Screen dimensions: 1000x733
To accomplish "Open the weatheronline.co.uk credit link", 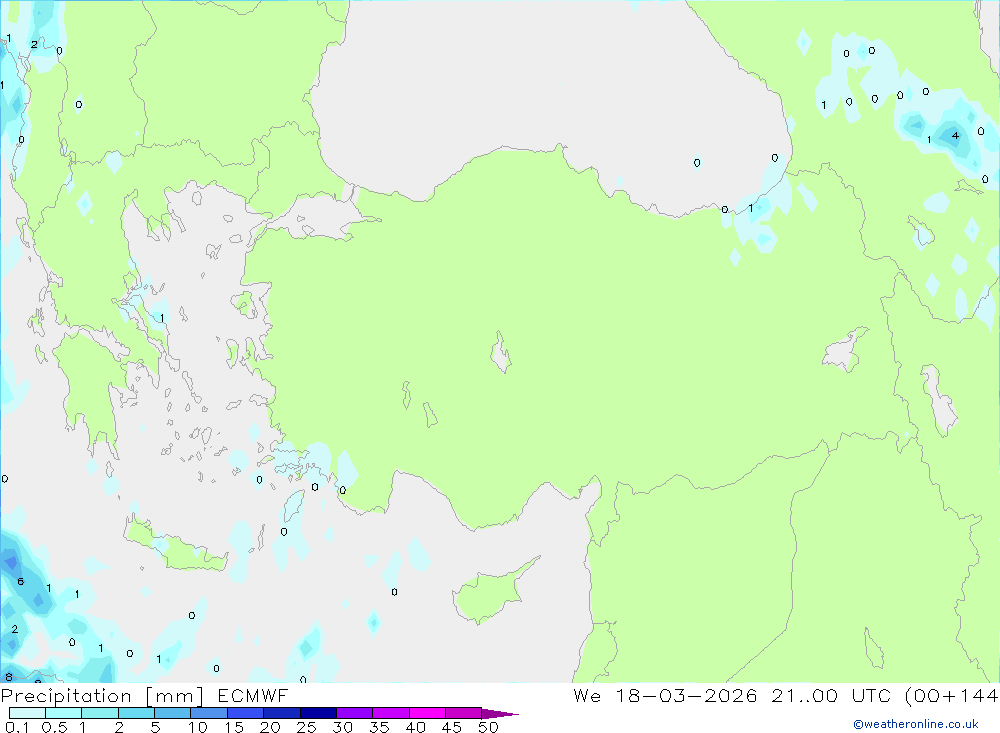I will pyautogui.click(x=916, y=724).
